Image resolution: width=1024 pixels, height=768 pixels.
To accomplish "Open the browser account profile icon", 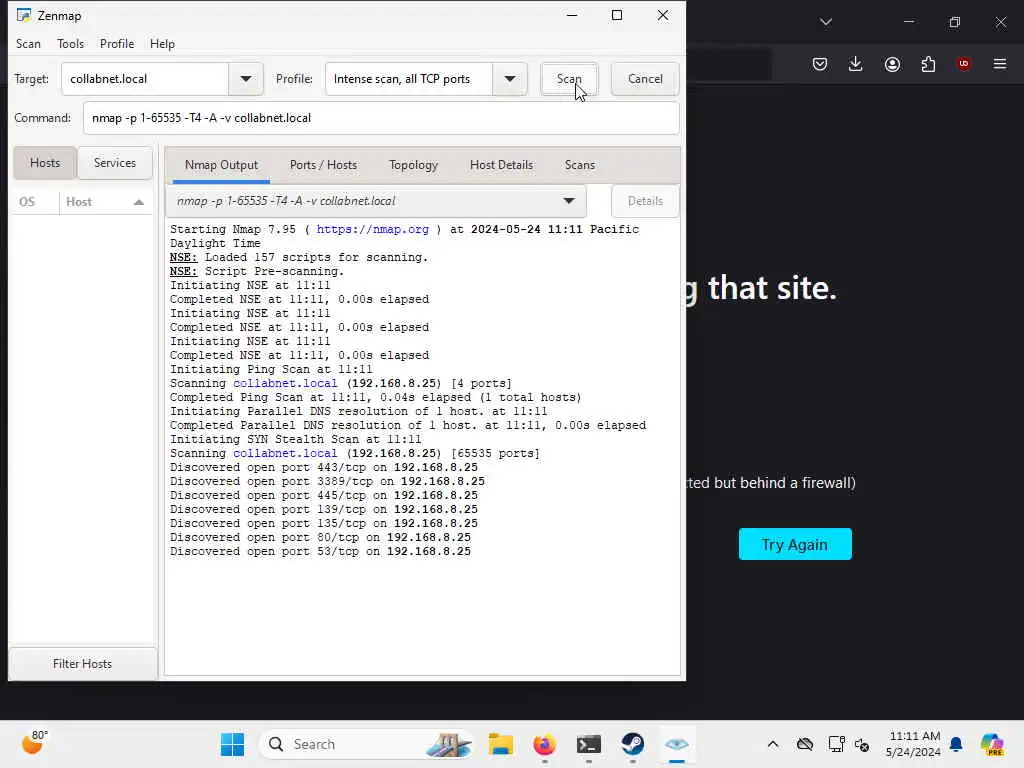I will point(892,64).
